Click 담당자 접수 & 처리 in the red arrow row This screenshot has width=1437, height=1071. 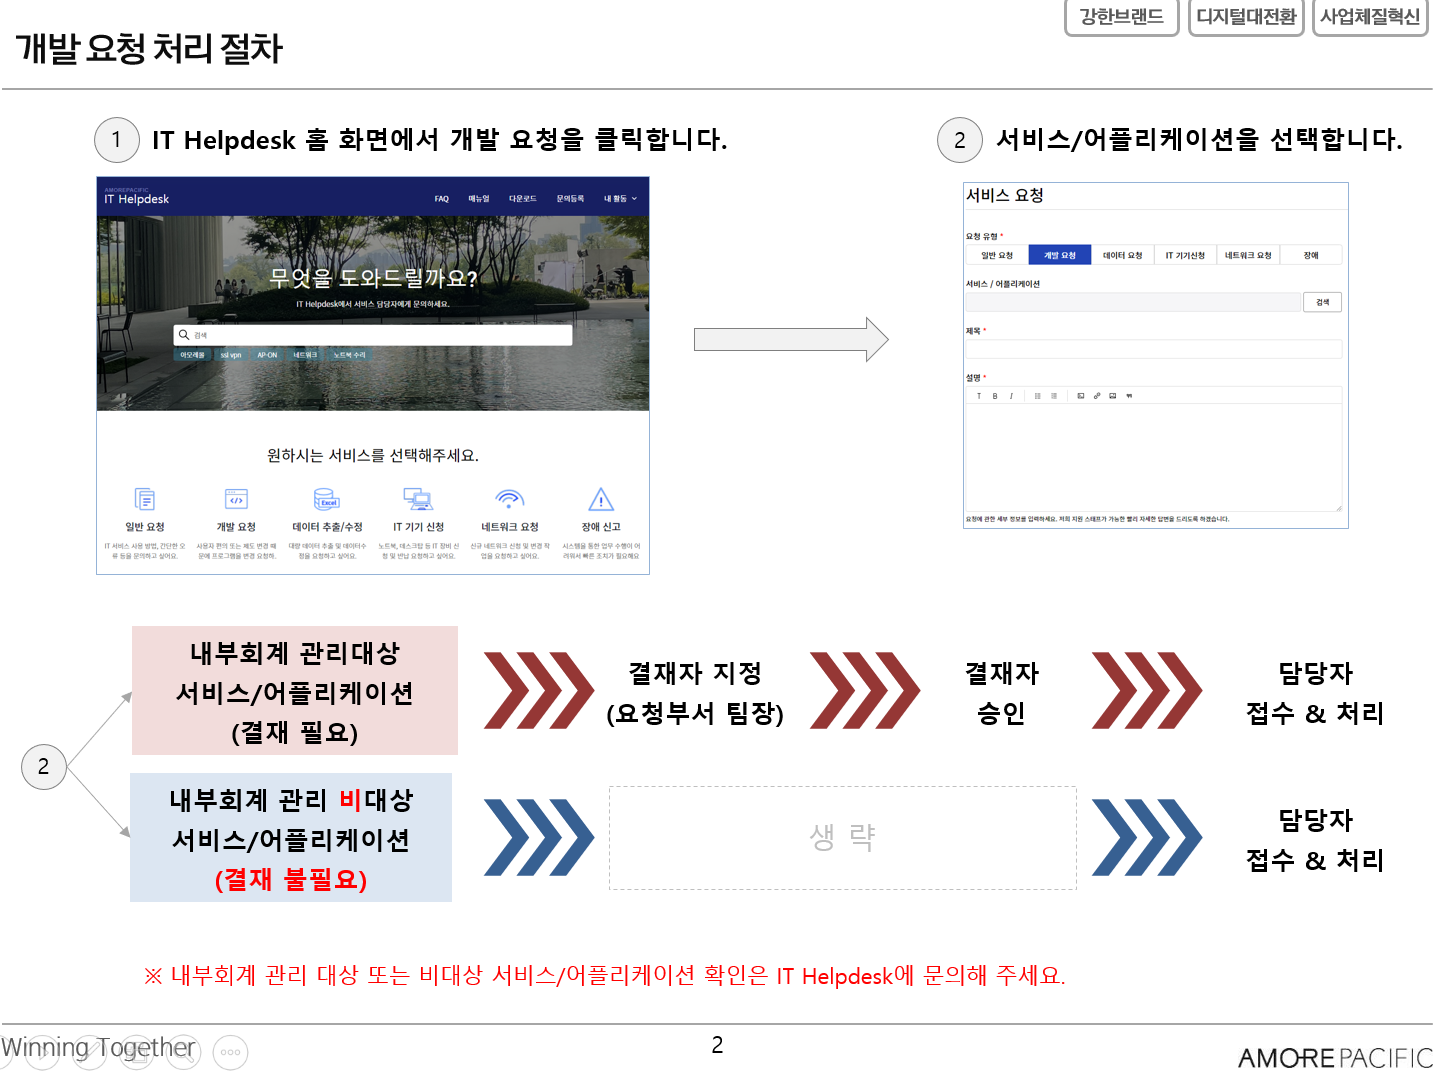pyautogui.click(x=1315, y=692)
